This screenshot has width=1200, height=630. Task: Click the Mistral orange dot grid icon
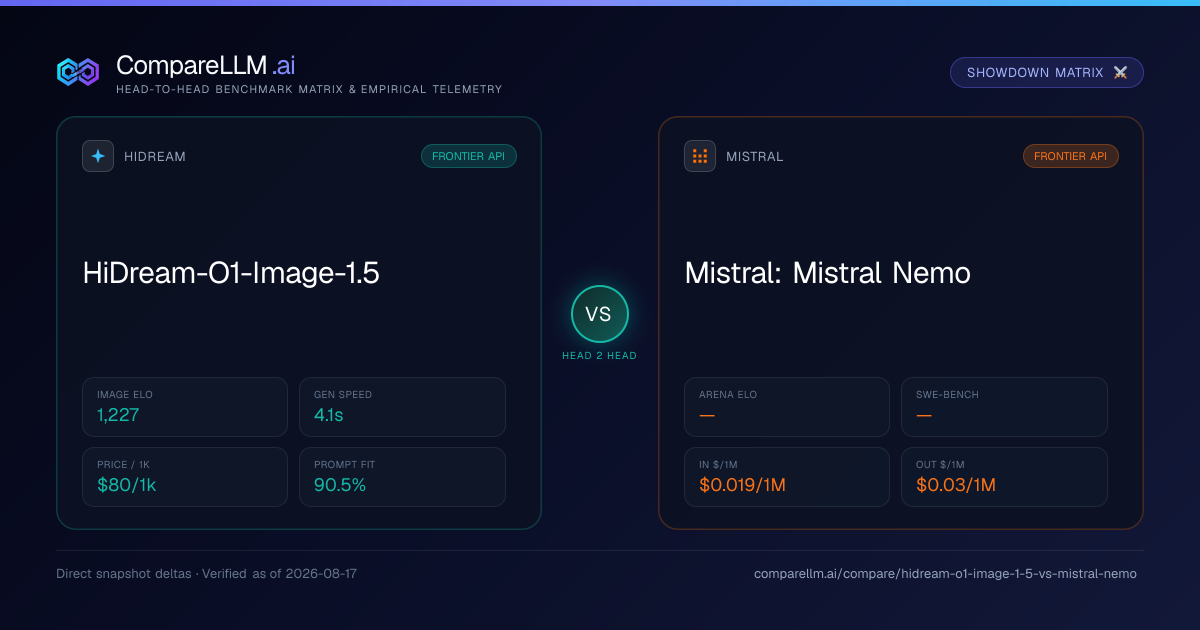[700, 156]
